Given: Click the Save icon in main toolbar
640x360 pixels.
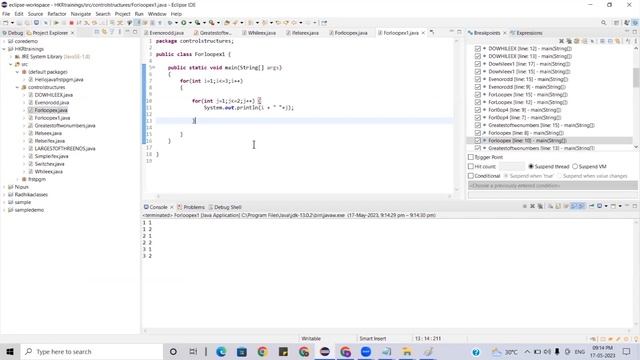Looking at the screenshot, I should click(19, 23).
